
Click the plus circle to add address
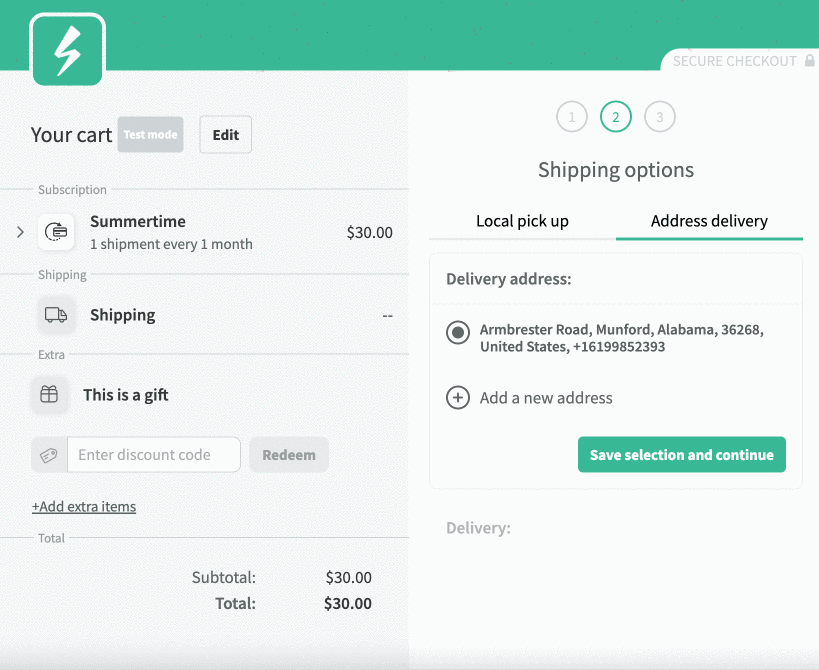coord(458,398)
